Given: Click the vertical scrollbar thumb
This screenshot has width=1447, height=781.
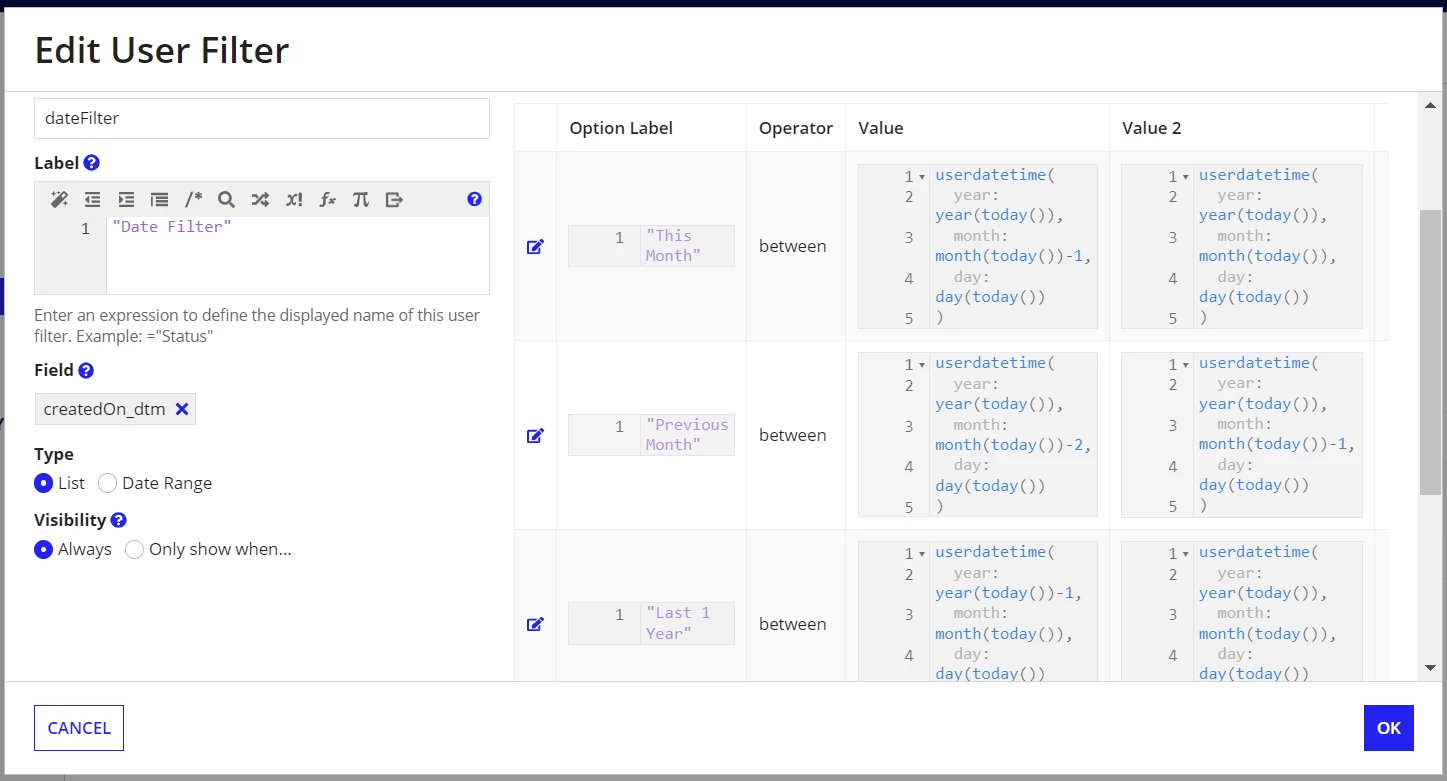Looking at the screenshot, I should tap(1430, 352).
